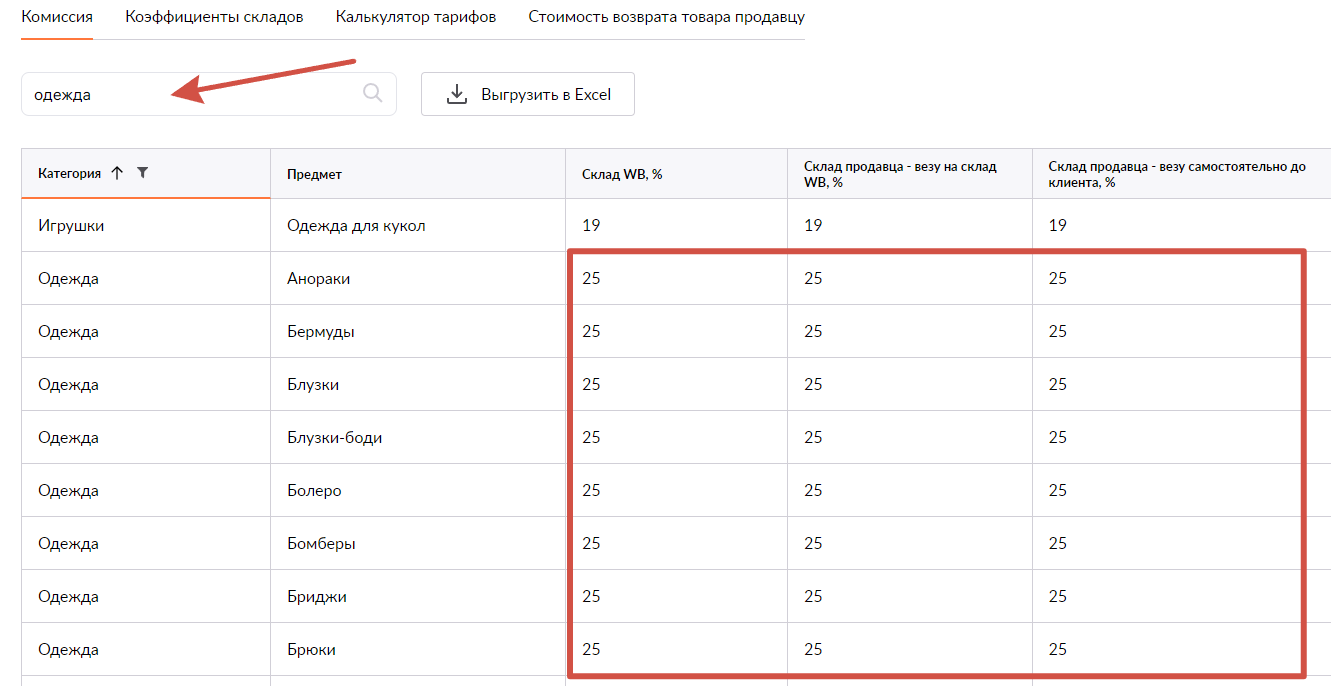Click the search magnifier icon
Screen dimensions: 1331x686
click(372, 93)
